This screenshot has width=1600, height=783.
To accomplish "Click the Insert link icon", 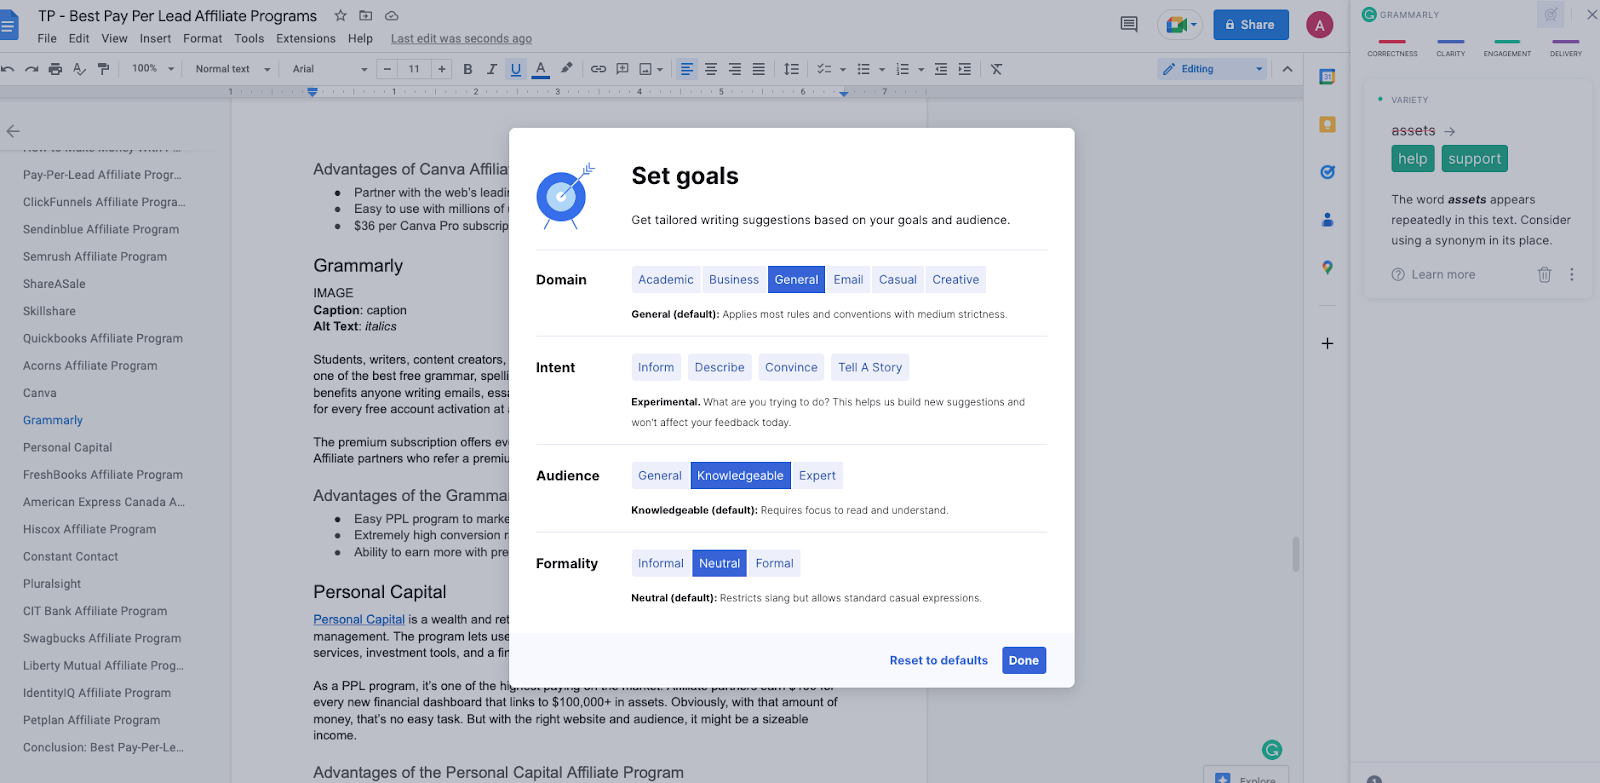I will click(x=598, y=69).
